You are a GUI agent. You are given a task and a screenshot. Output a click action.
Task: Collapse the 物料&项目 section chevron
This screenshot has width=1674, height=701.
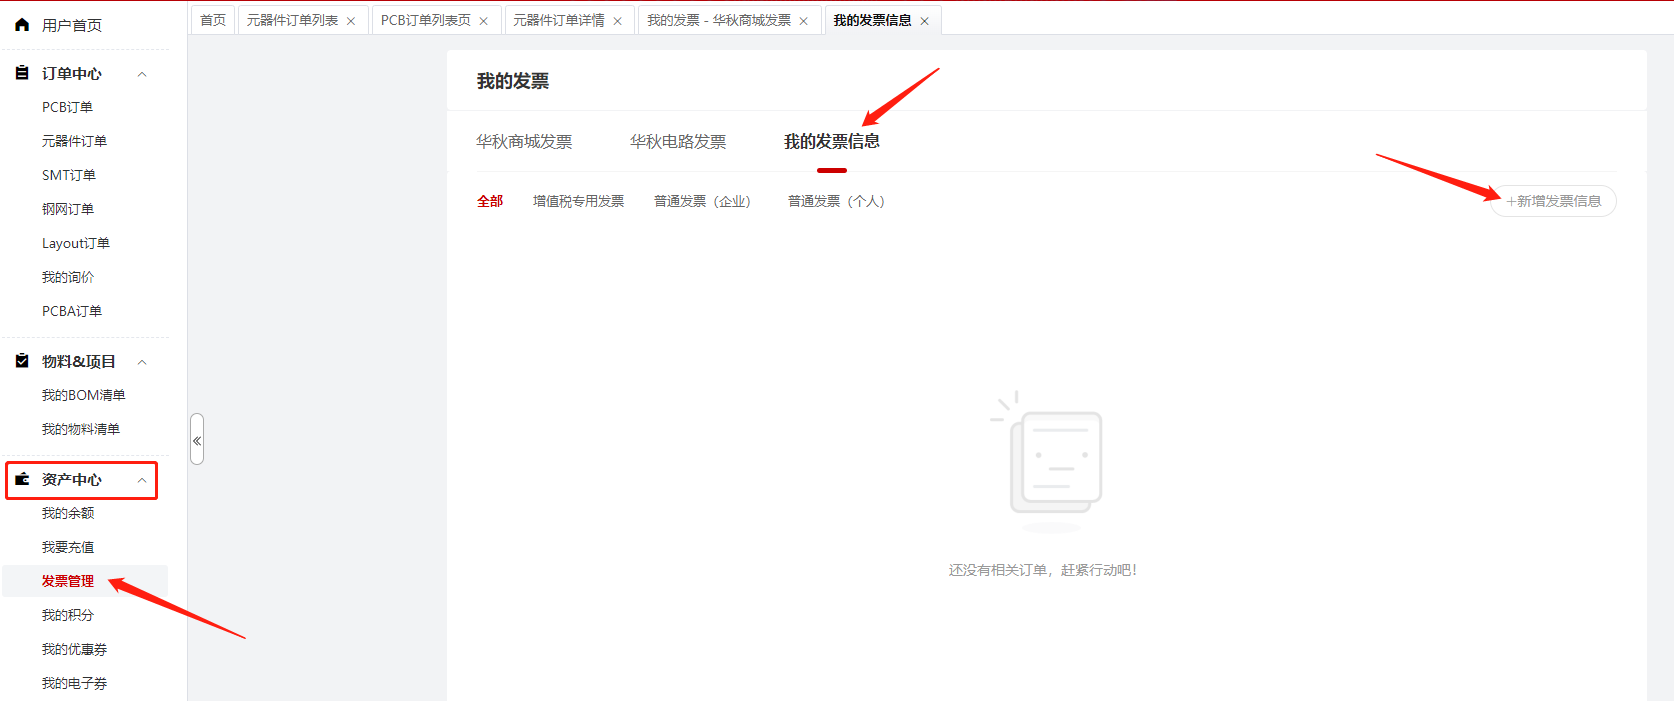[x=142, y=362]
